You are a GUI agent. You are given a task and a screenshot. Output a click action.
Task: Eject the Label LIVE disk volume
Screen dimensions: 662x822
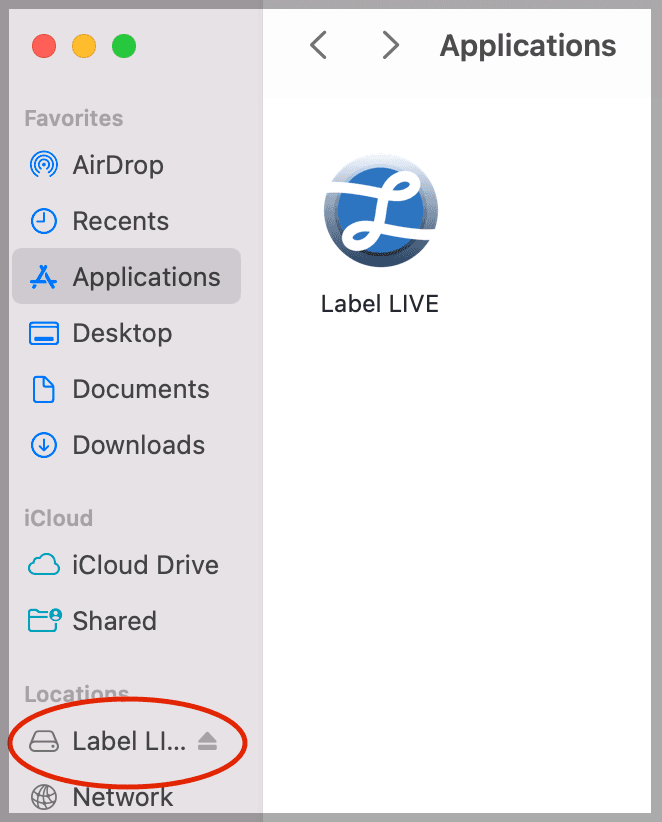click(207, 741)
